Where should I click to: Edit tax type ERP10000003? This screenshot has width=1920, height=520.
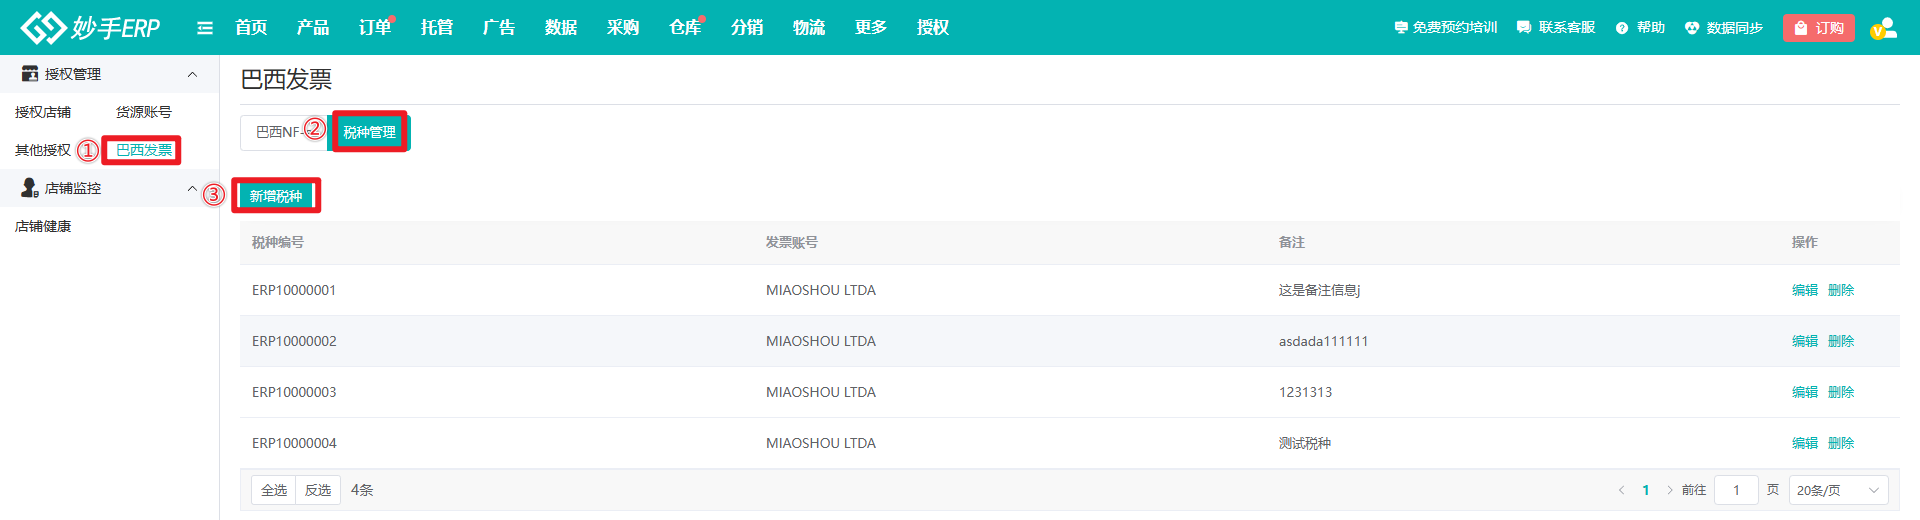1805,392
